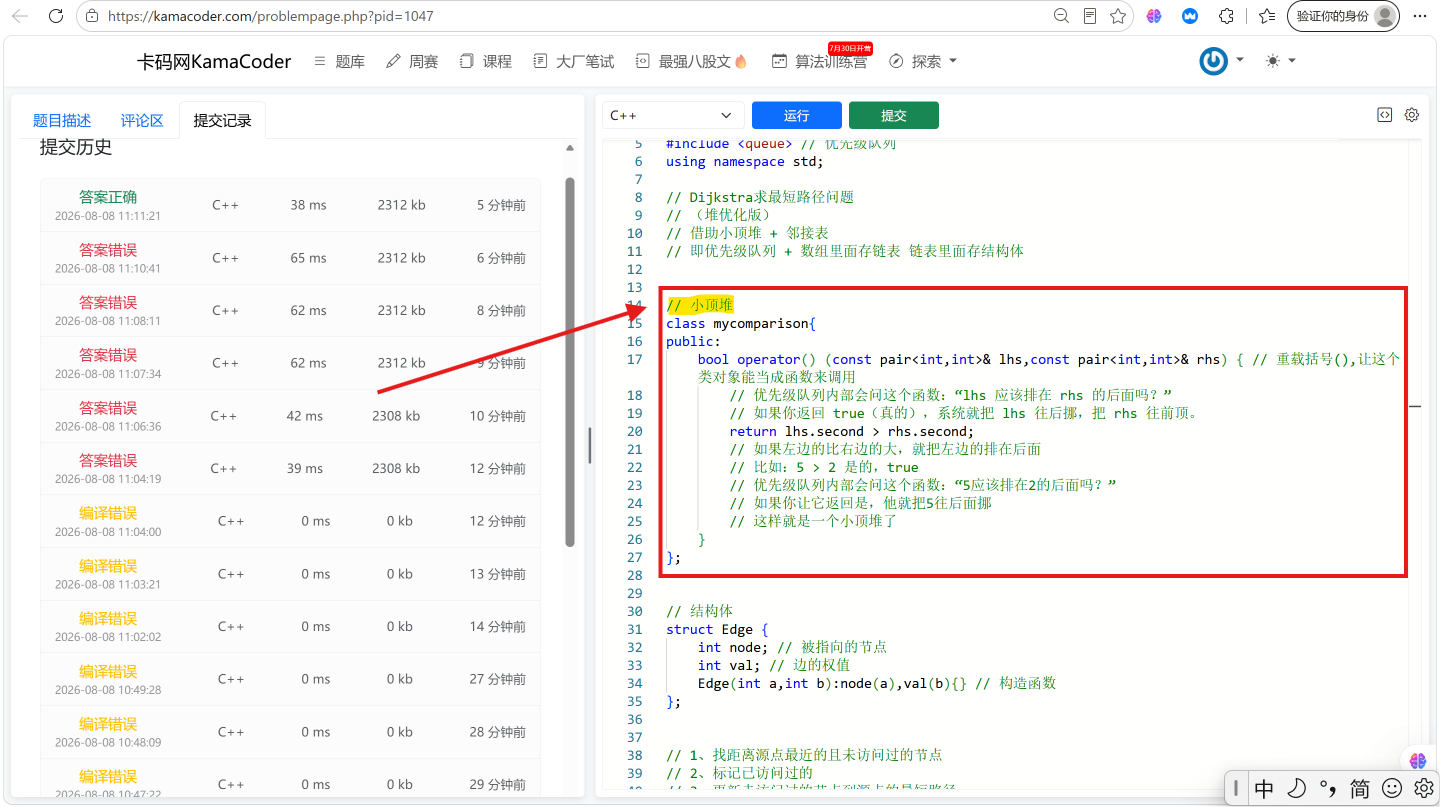Click the using namespace std line
The width and height of the screenshot is (1440, 807).
(x=745, y=161)
